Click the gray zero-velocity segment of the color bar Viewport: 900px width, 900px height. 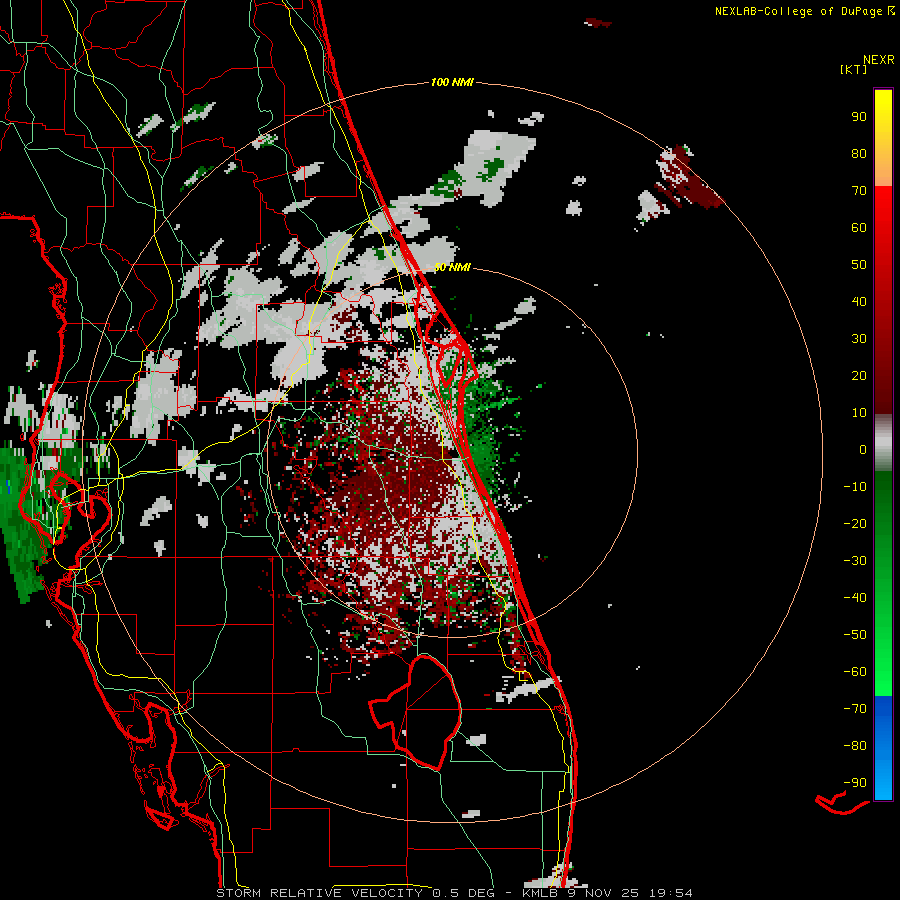[x=883, y=443]
